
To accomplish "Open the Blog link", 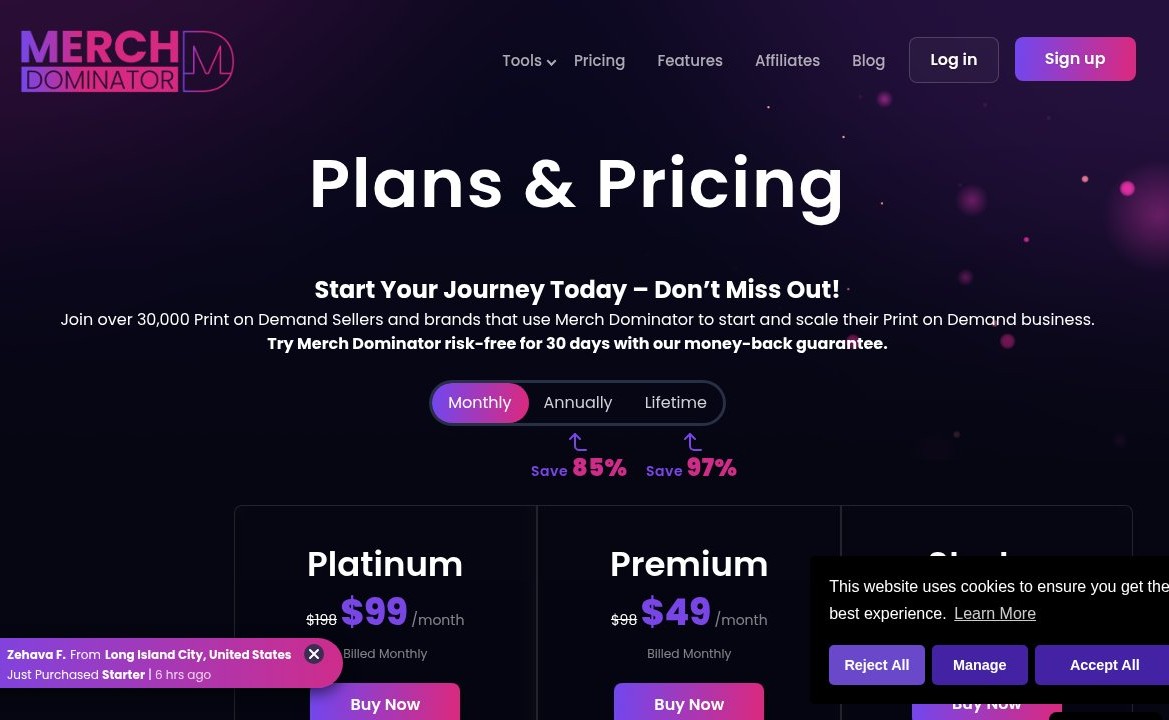I will coord(869,60).
